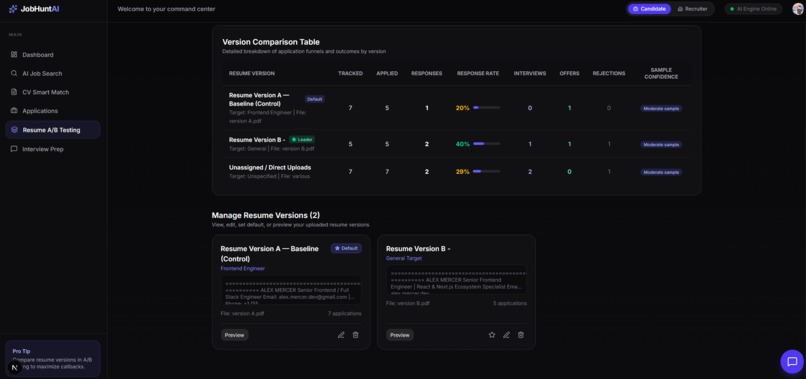The height and width of the screenshot is (379, 806).
Task: Open AI Job Search in sidebar
Action: [x=52, y=74]
